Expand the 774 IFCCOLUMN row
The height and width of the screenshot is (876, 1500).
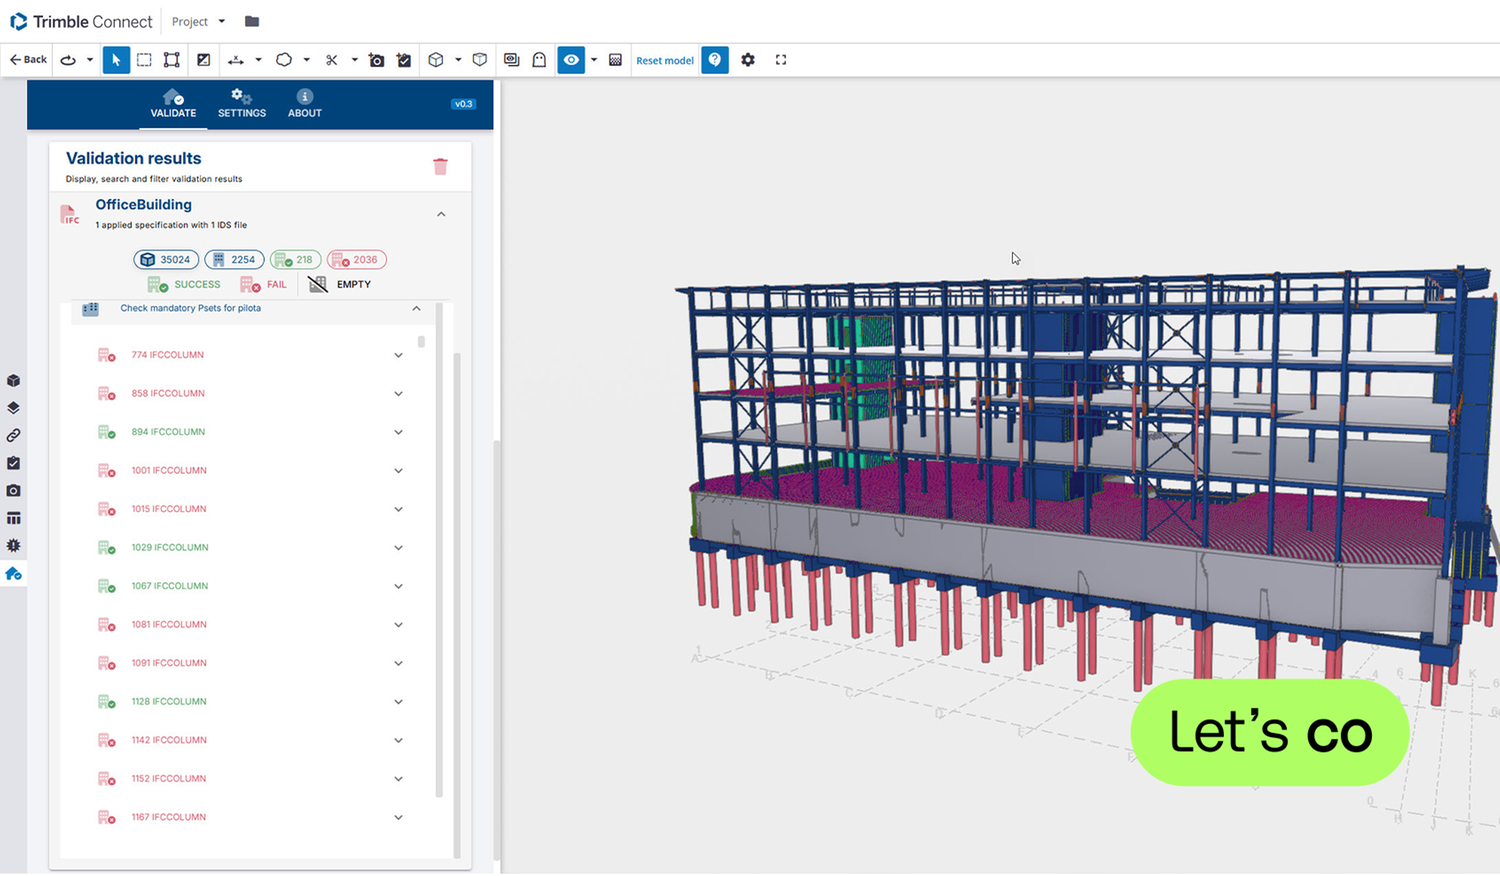pos(398,355)
